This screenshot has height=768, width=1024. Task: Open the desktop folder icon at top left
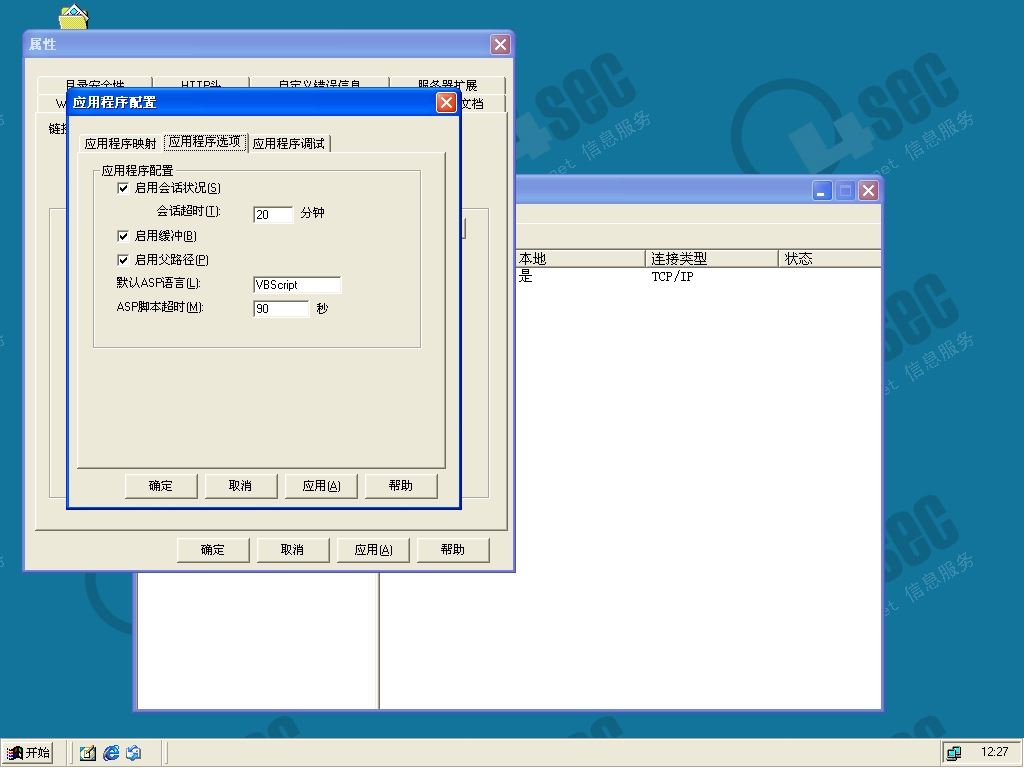click(x=73, y=16)
